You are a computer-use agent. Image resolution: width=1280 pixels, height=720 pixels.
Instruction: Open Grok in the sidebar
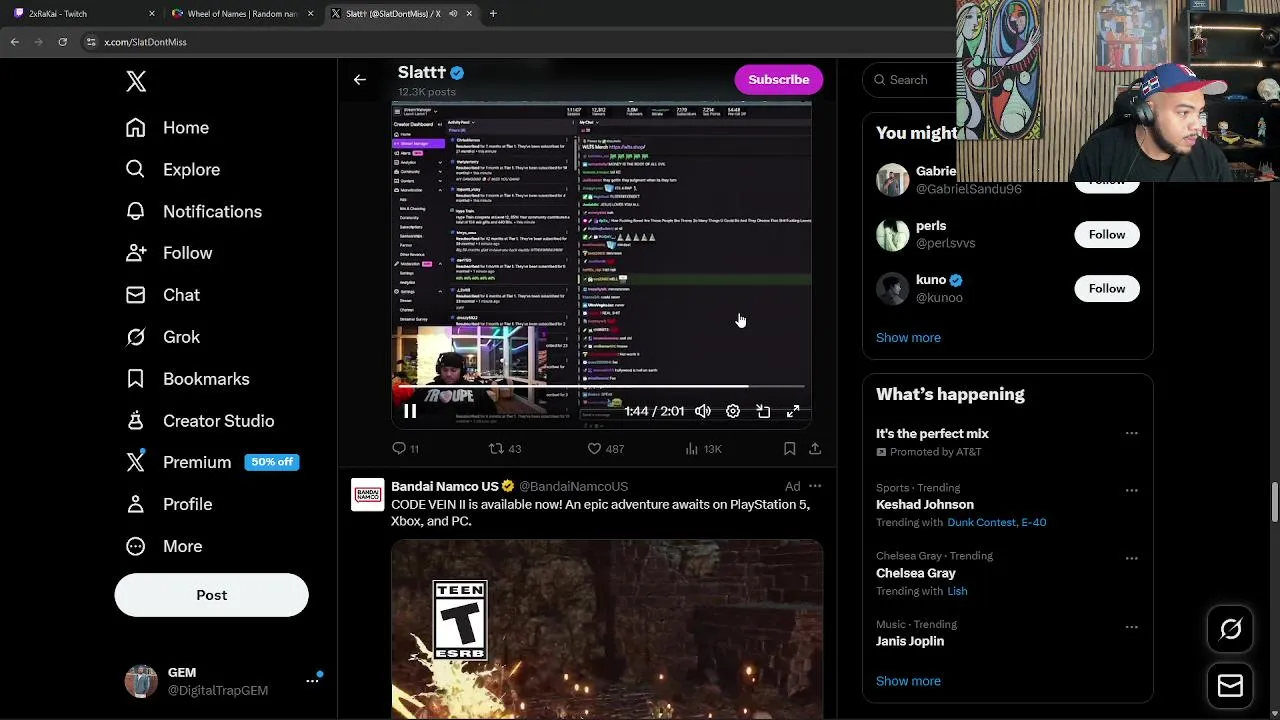click(x=163, y=338)
